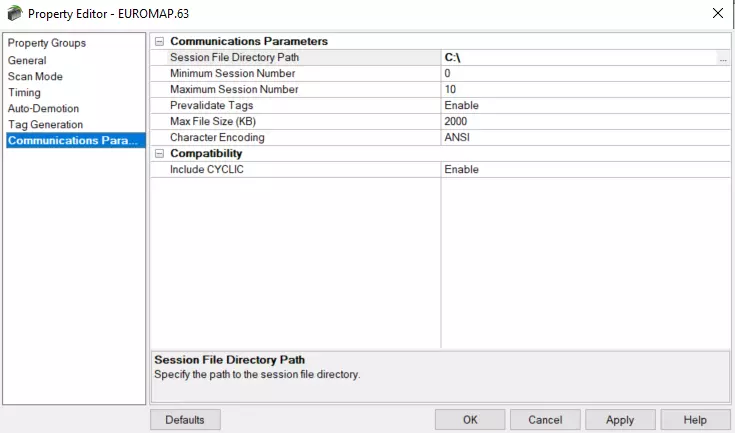735x433 pixels.
Task: Click the Property Editor app icon in title bar
Action: pos(14,13)
